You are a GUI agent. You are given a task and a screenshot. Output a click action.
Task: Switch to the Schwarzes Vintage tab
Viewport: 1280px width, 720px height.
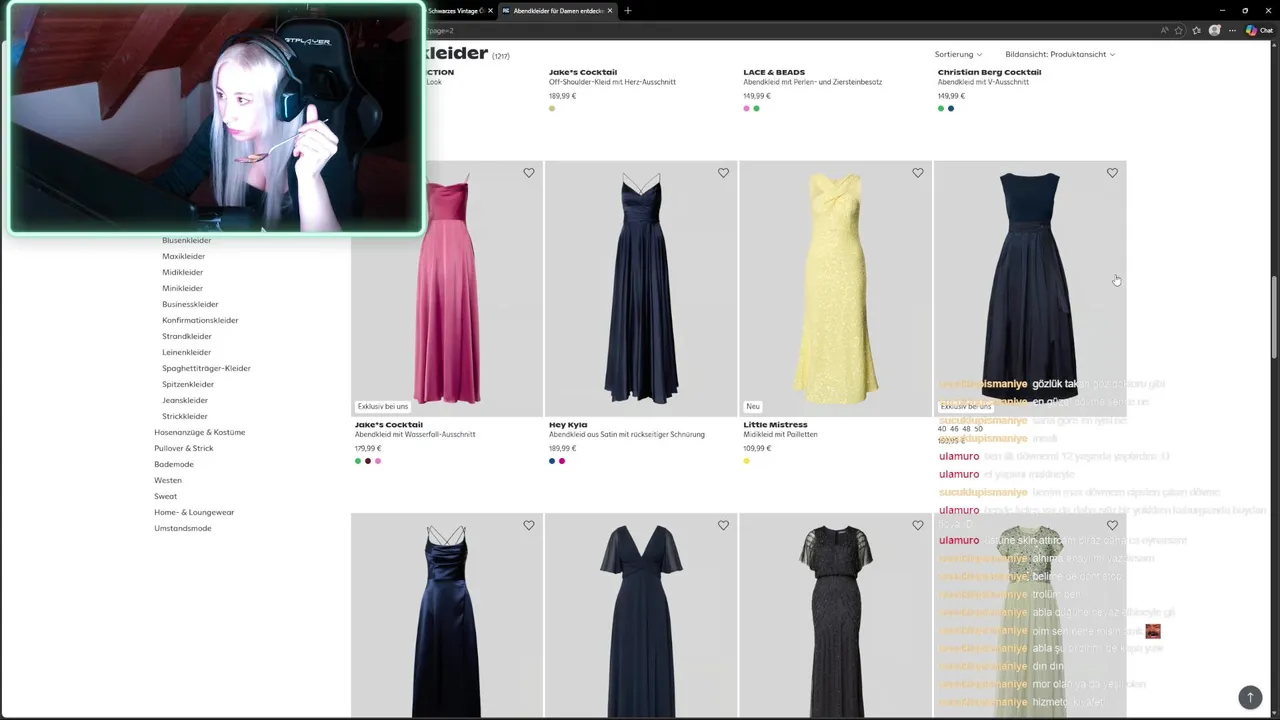click(x=456, y=11)
